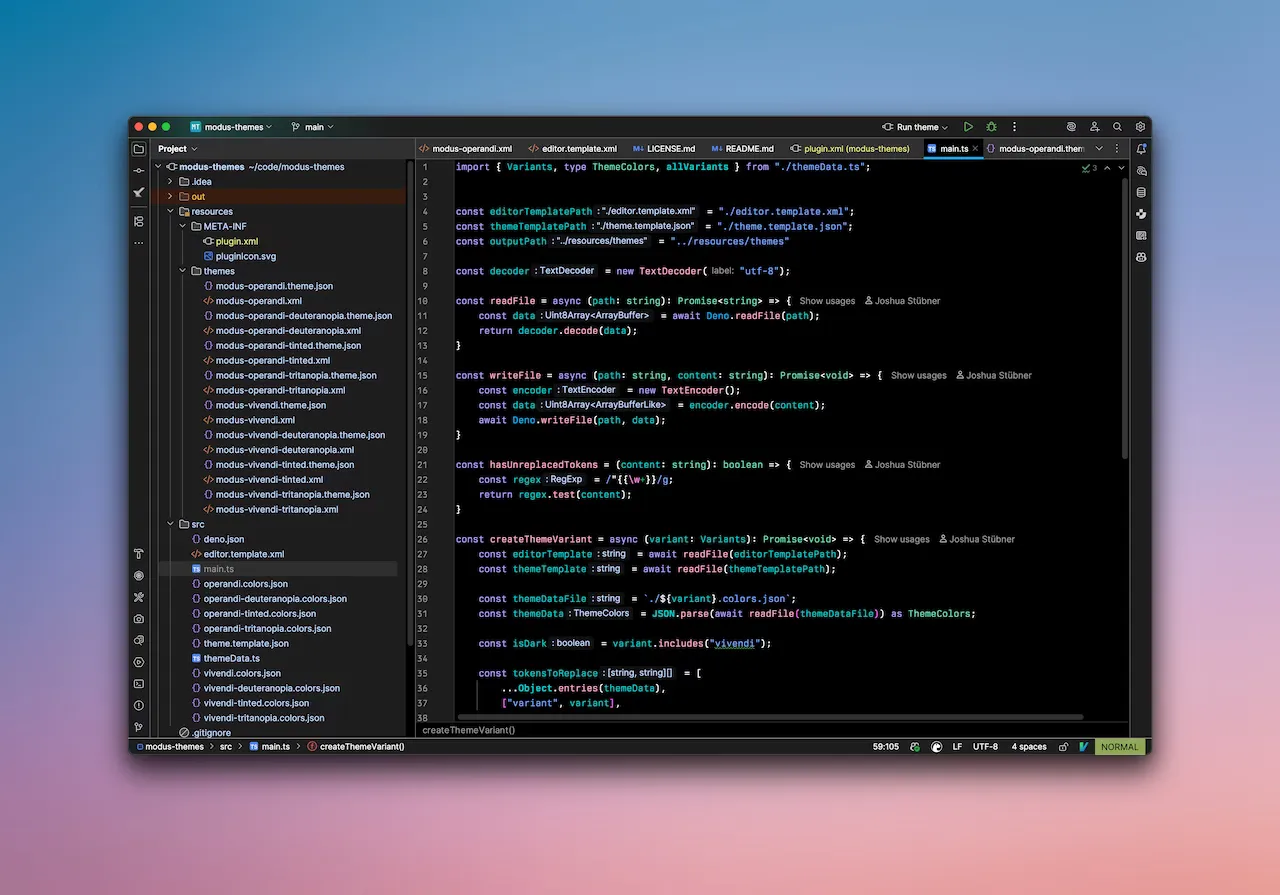Image resolution: width=1280 pixels, height=895 pixels.
Task: Open the Project tool window folder icon
Action: [138, 148]
